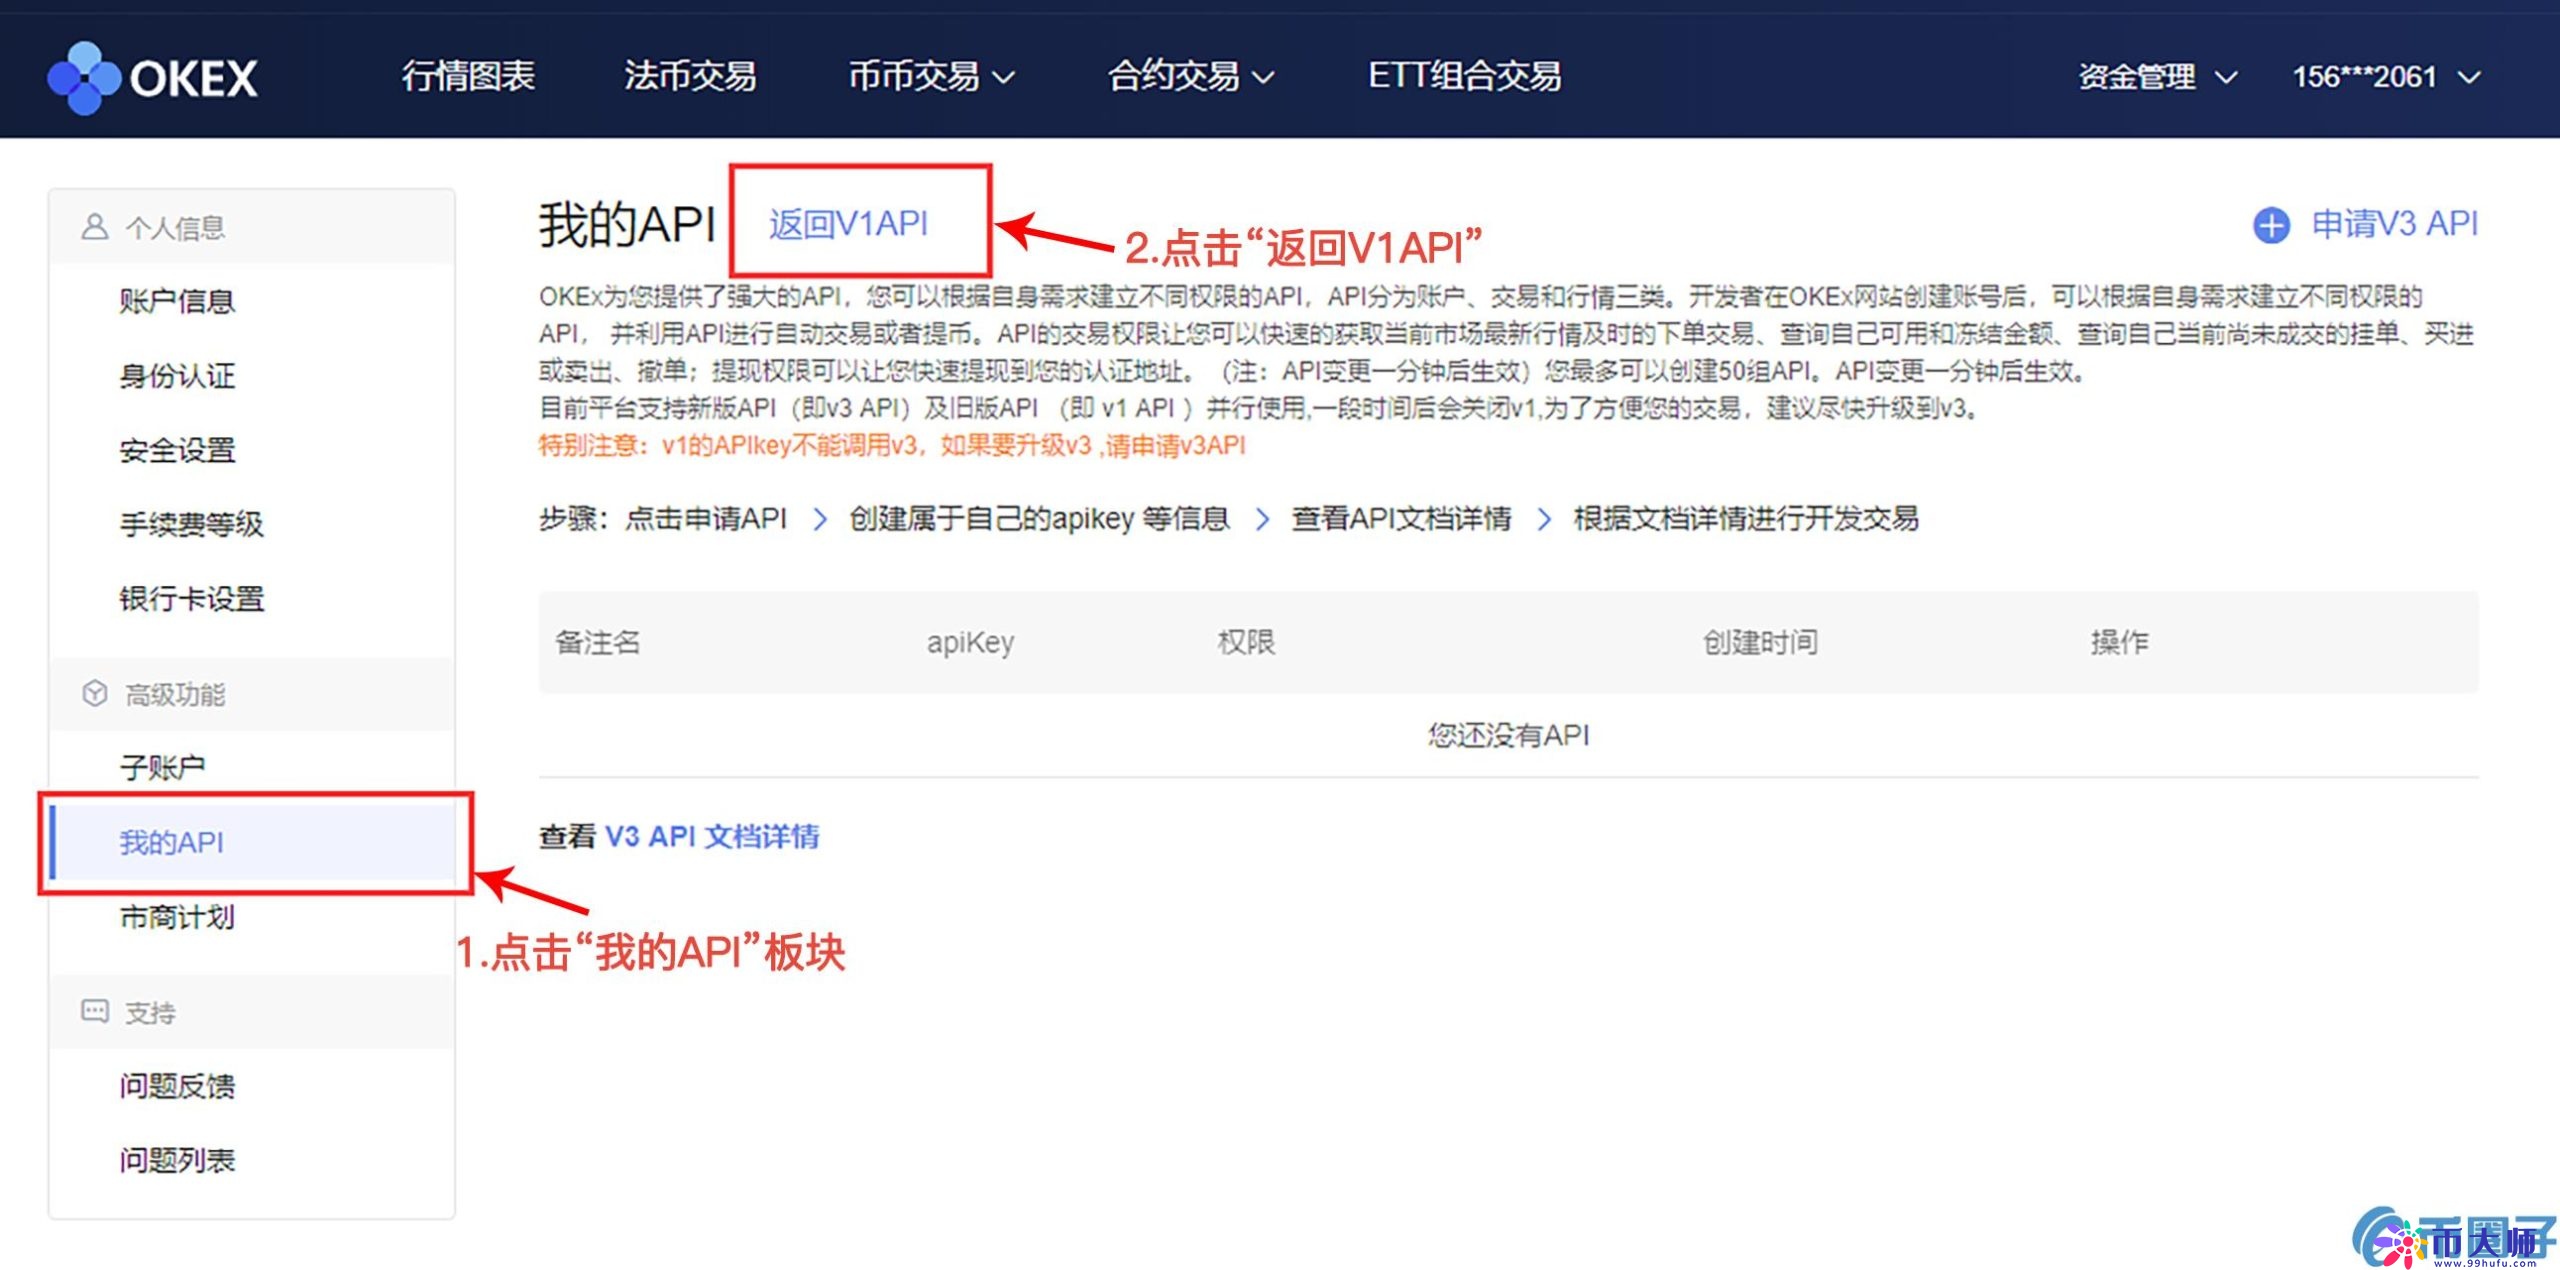The image size is (2560, 1270).
Task: Select 身份认证 in the sidebar
Action: pos(177,376)
